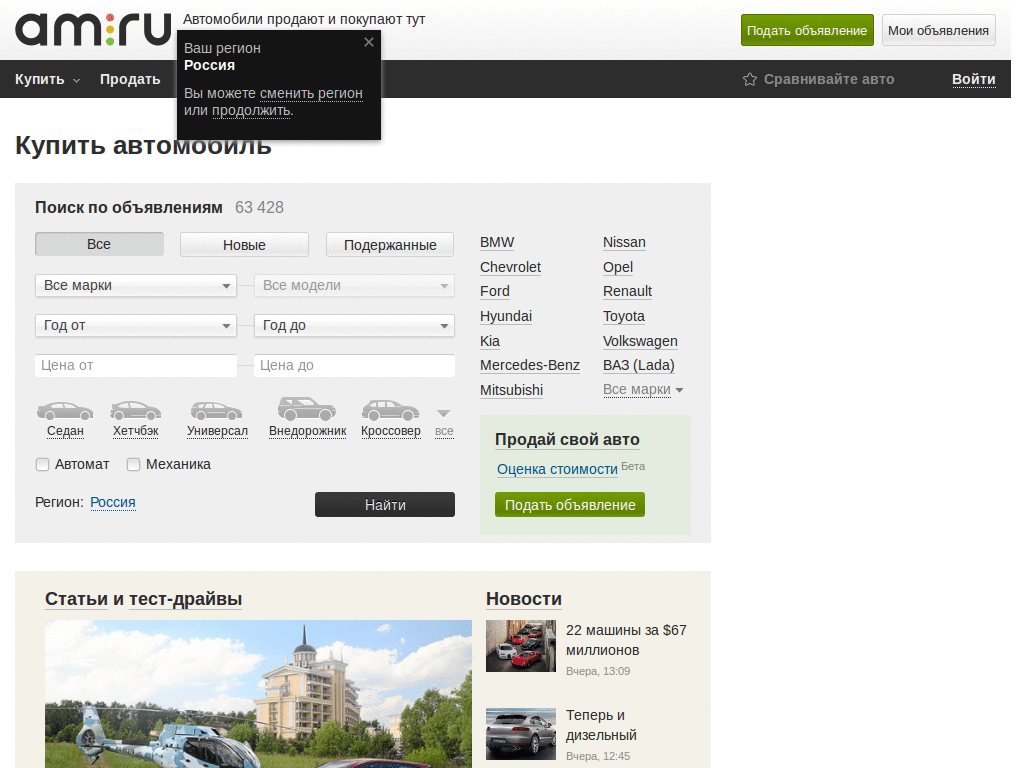Select the Mercedes-Benz brand link
The image size is (1024, 768).
tap(530, 365)
